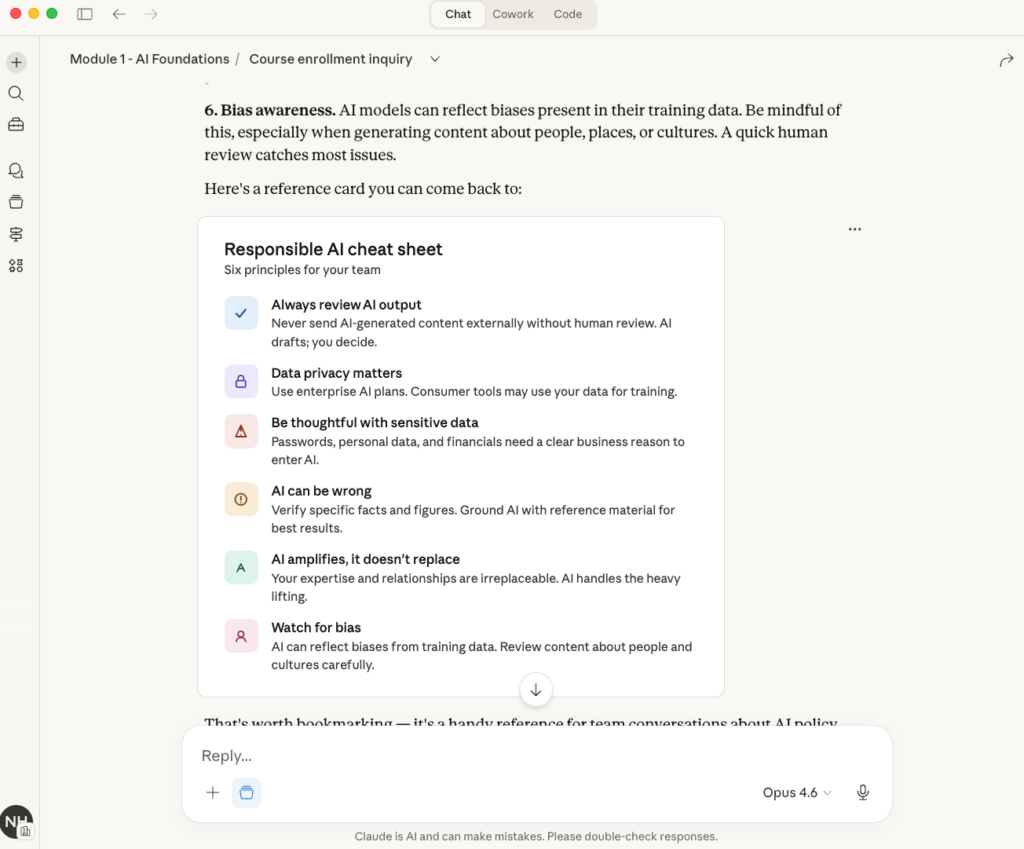Screen dimensions: 1024x849
Task: Click the share icon at top right
Action: tap(1006, 60)
